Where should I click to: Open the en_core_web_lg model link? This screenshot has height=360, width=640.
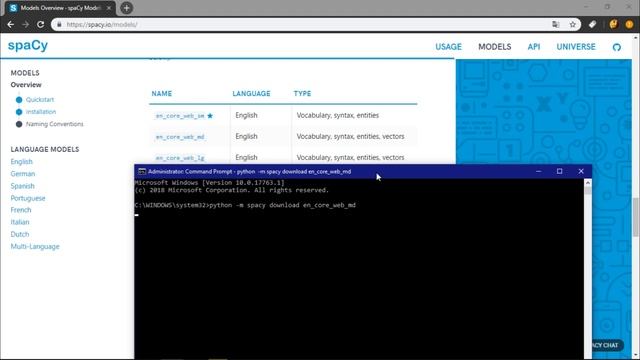180,158
